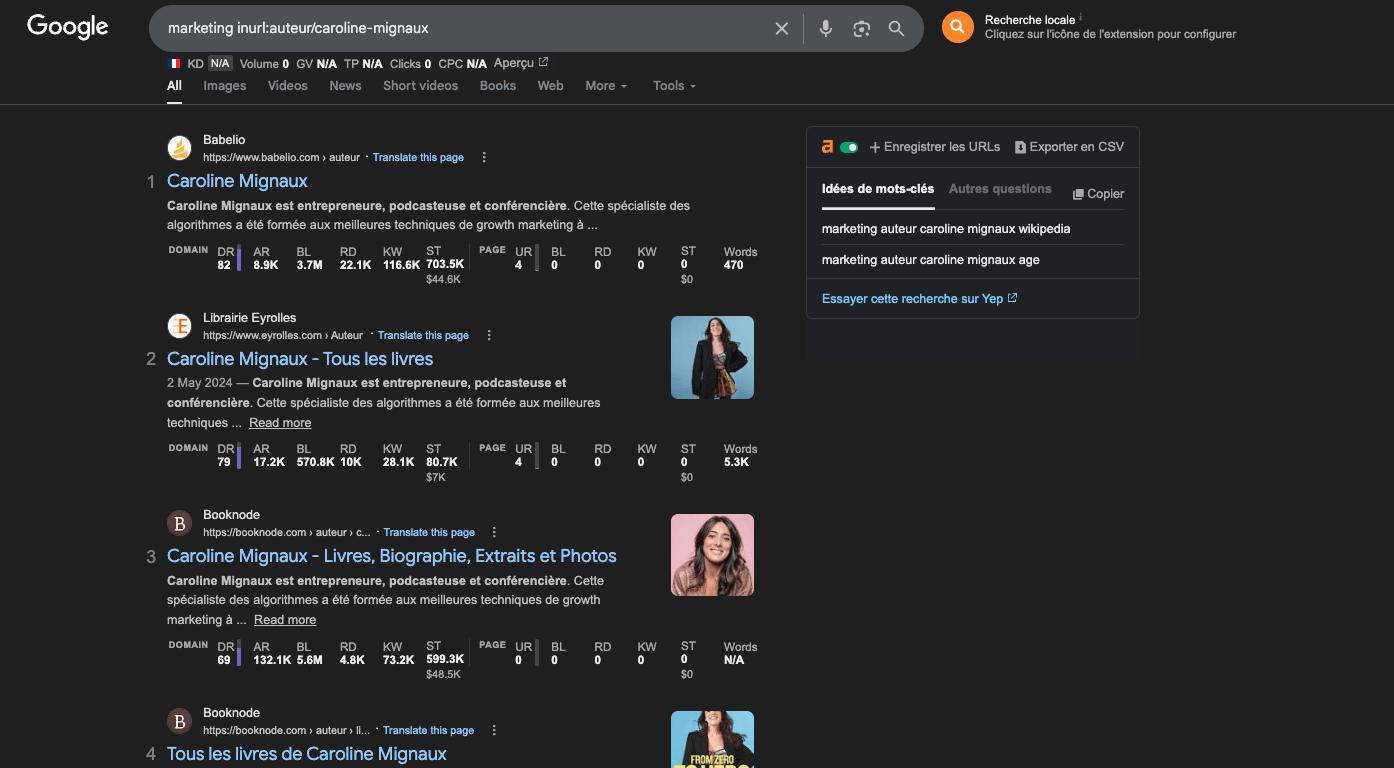Click the Recherche locale extension icon
1394x768 pixels.
coord(956,27)
